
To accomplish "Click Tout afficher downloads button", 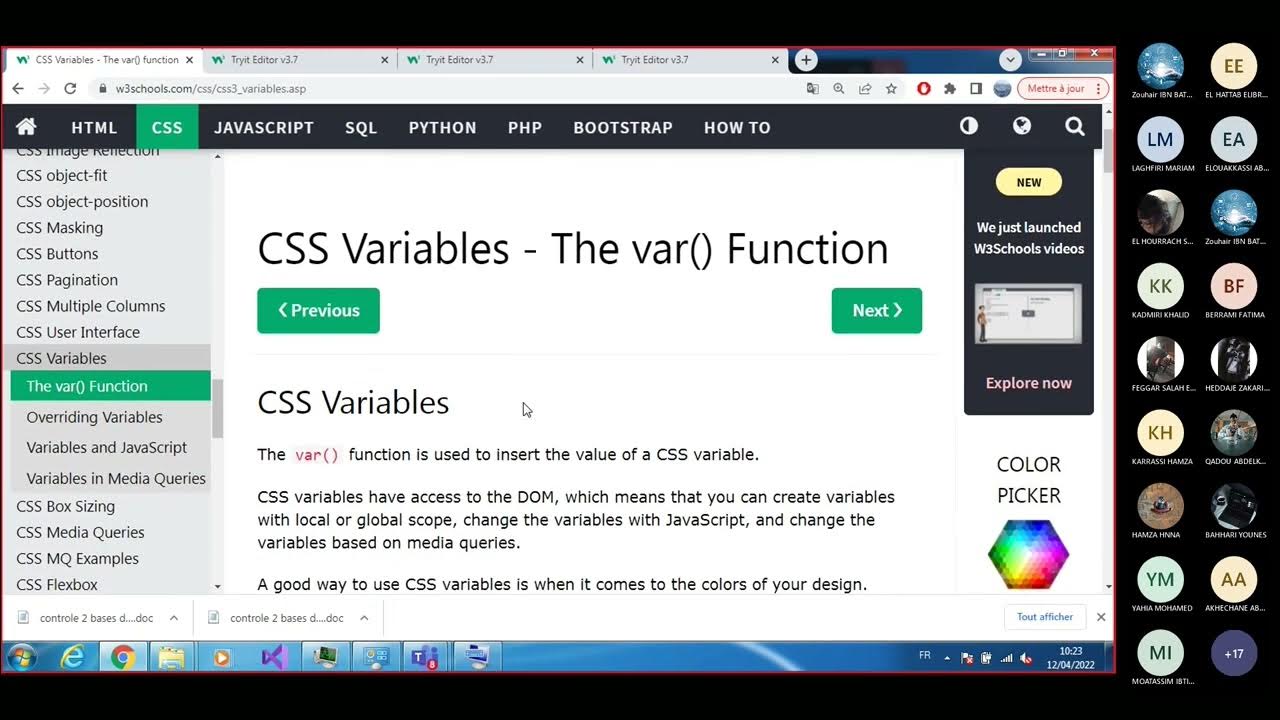I will coord(1045,617).
